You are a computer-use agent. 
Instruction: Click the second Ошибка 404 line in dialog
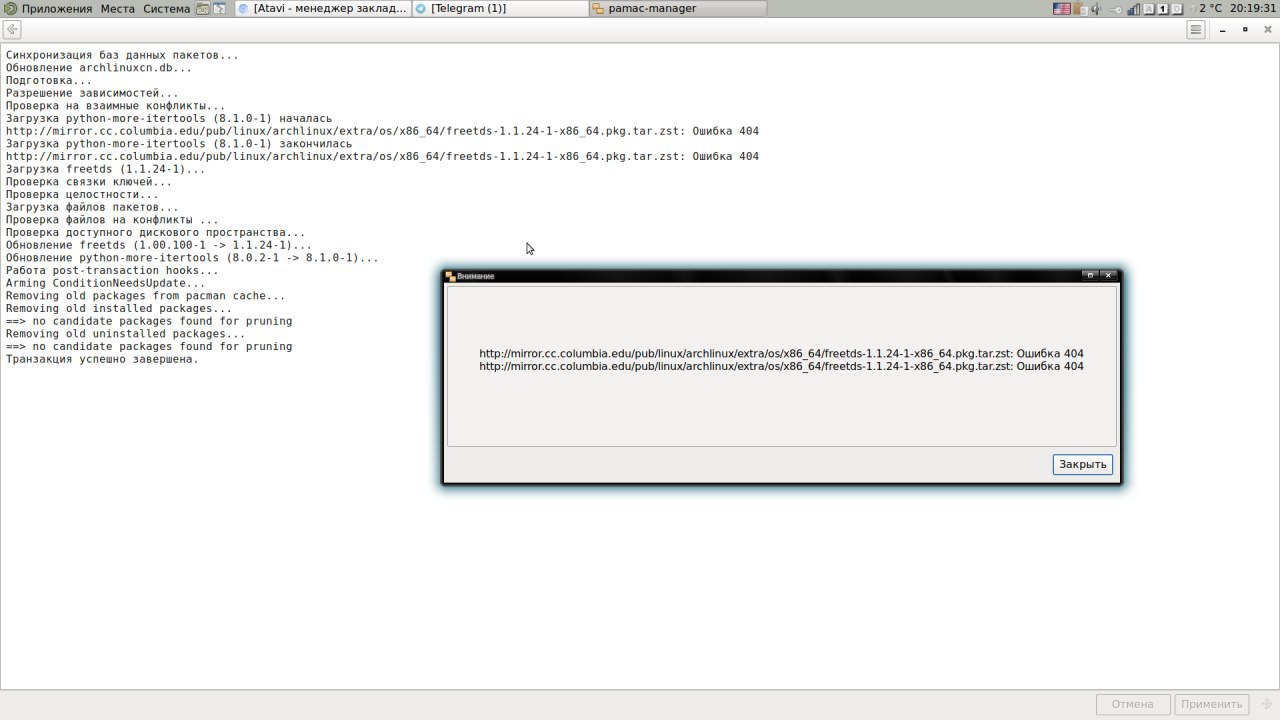click(x=781, y=366)
